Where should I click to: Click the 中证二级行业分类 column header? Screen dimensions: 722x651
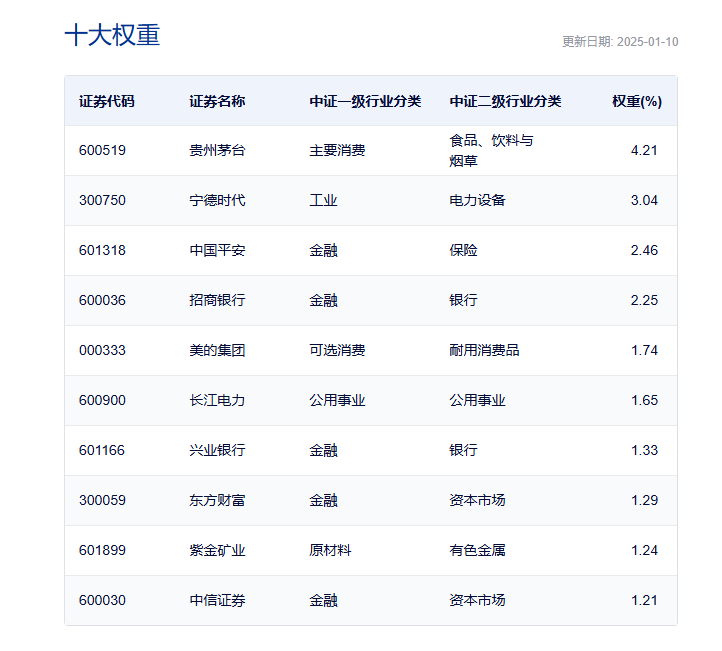[505, 101]
